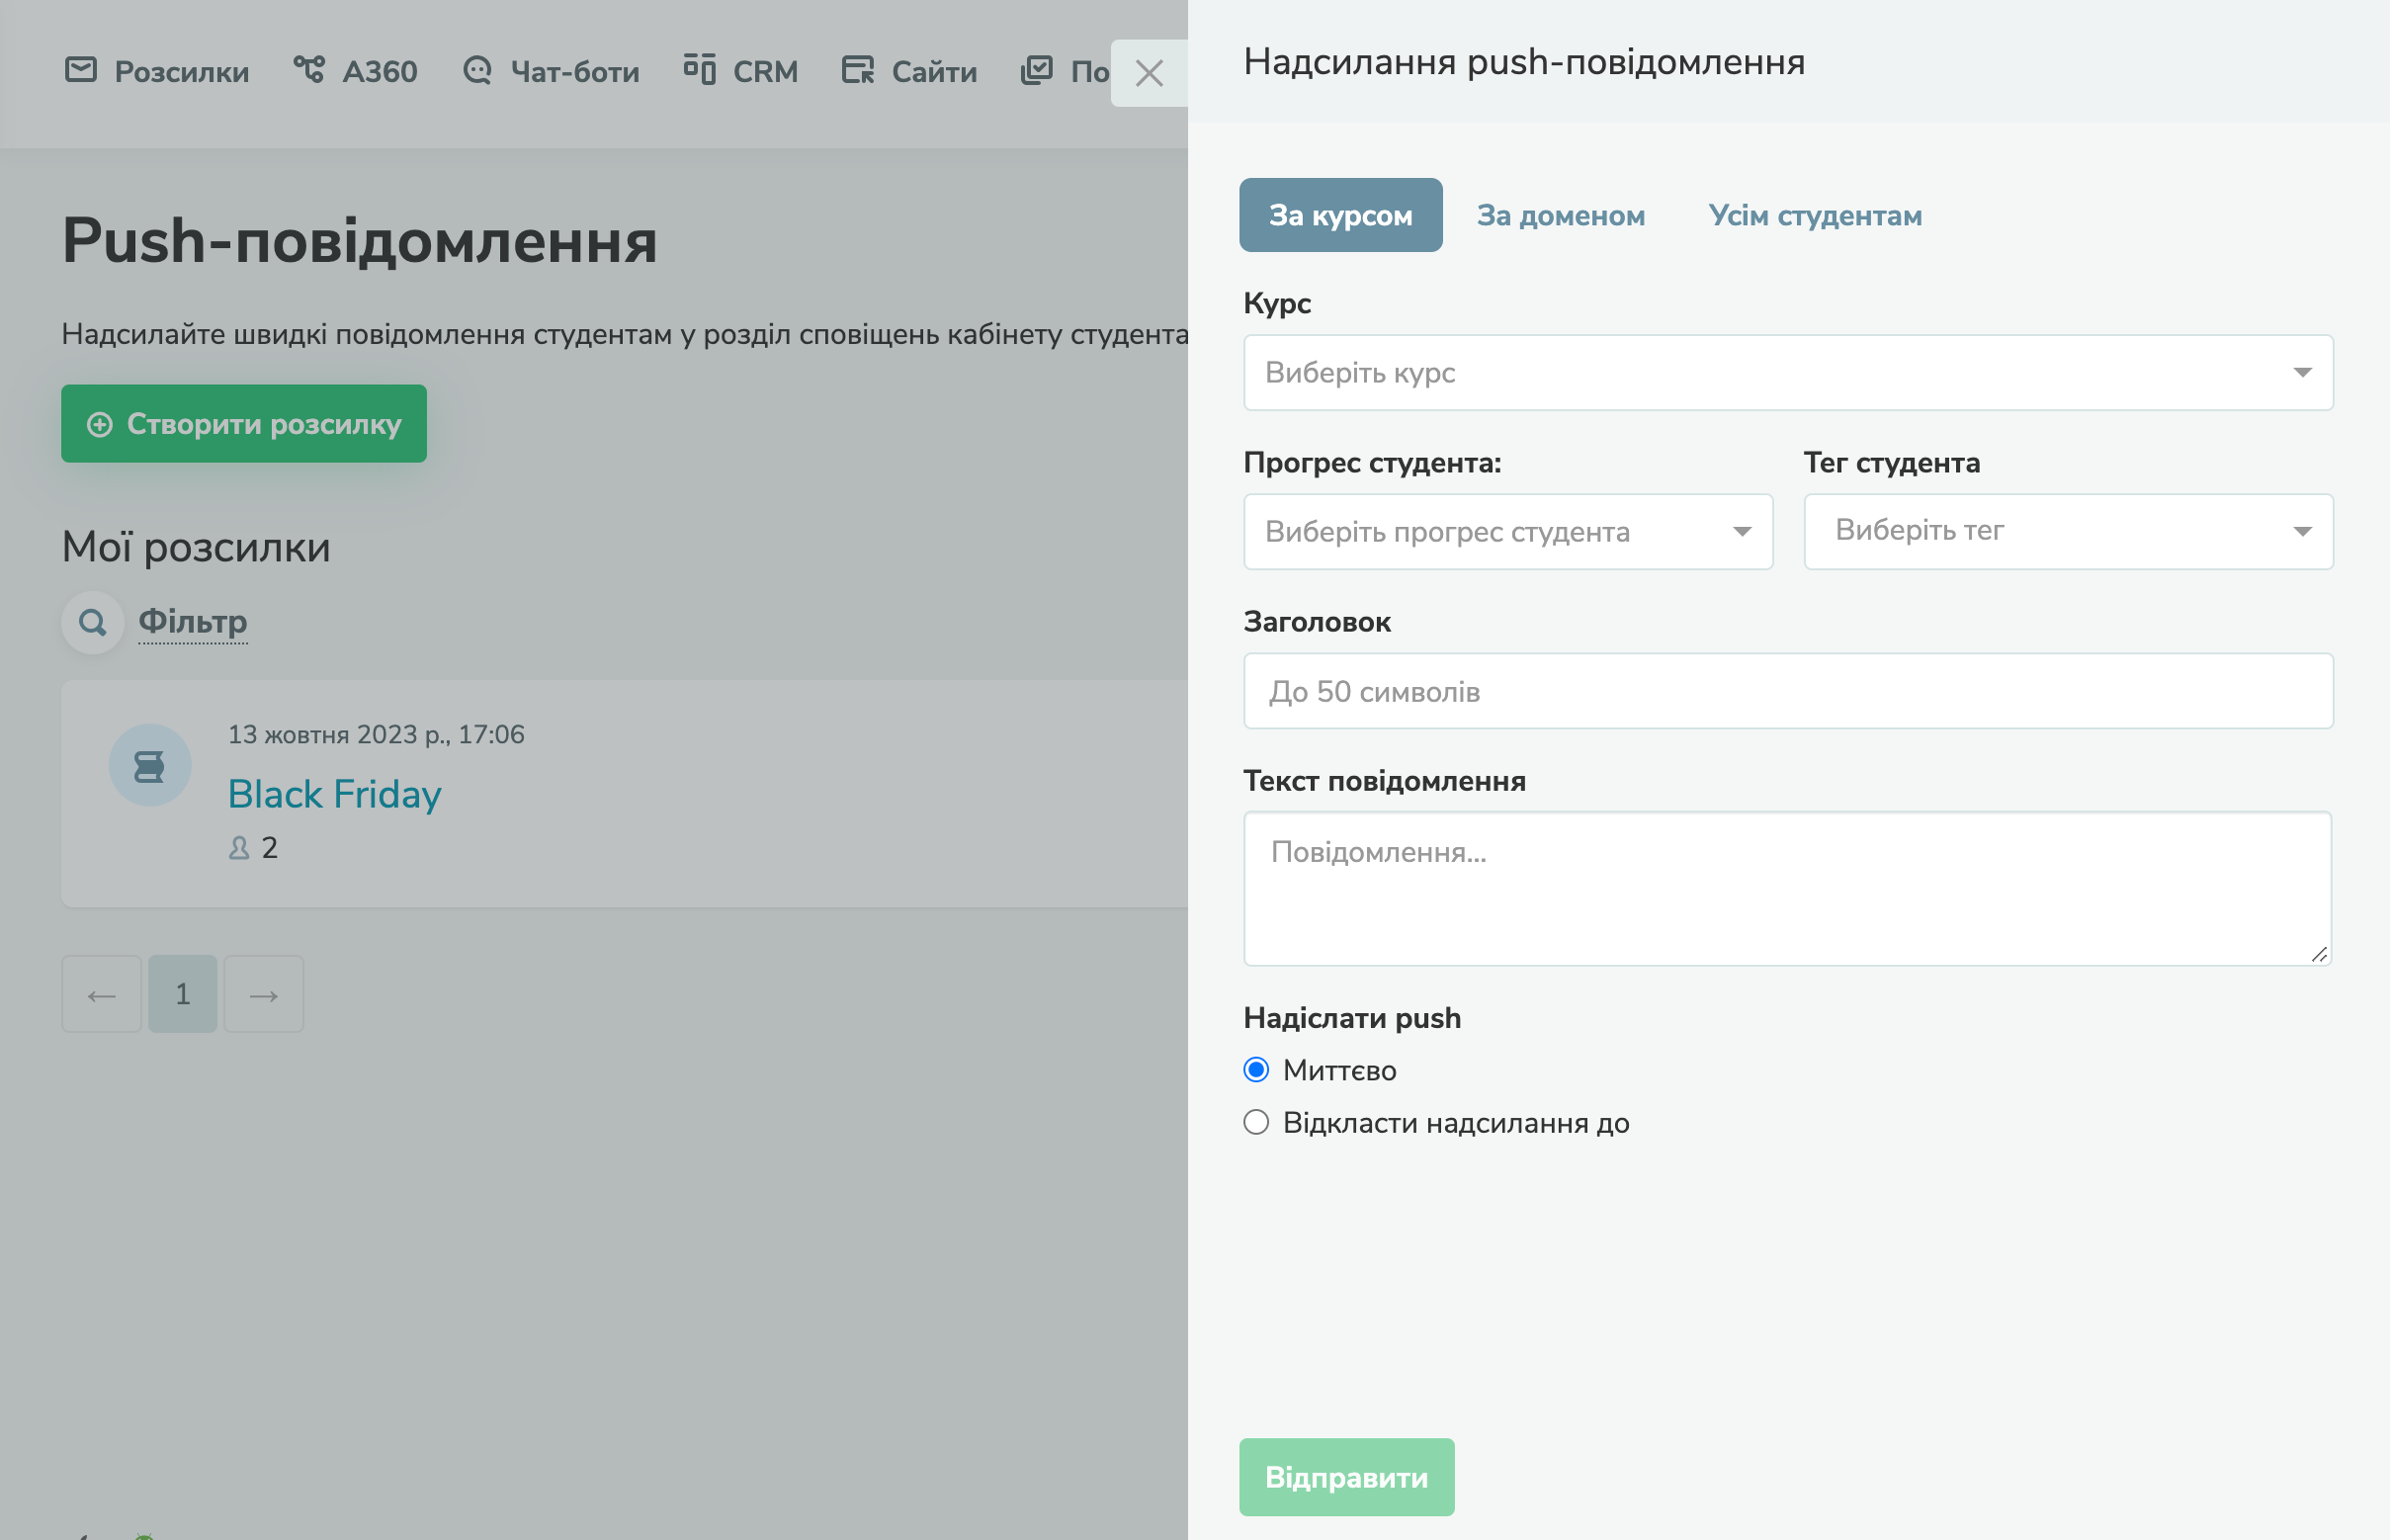Click the mailing icon beside Black Friday

click(150, 764)
